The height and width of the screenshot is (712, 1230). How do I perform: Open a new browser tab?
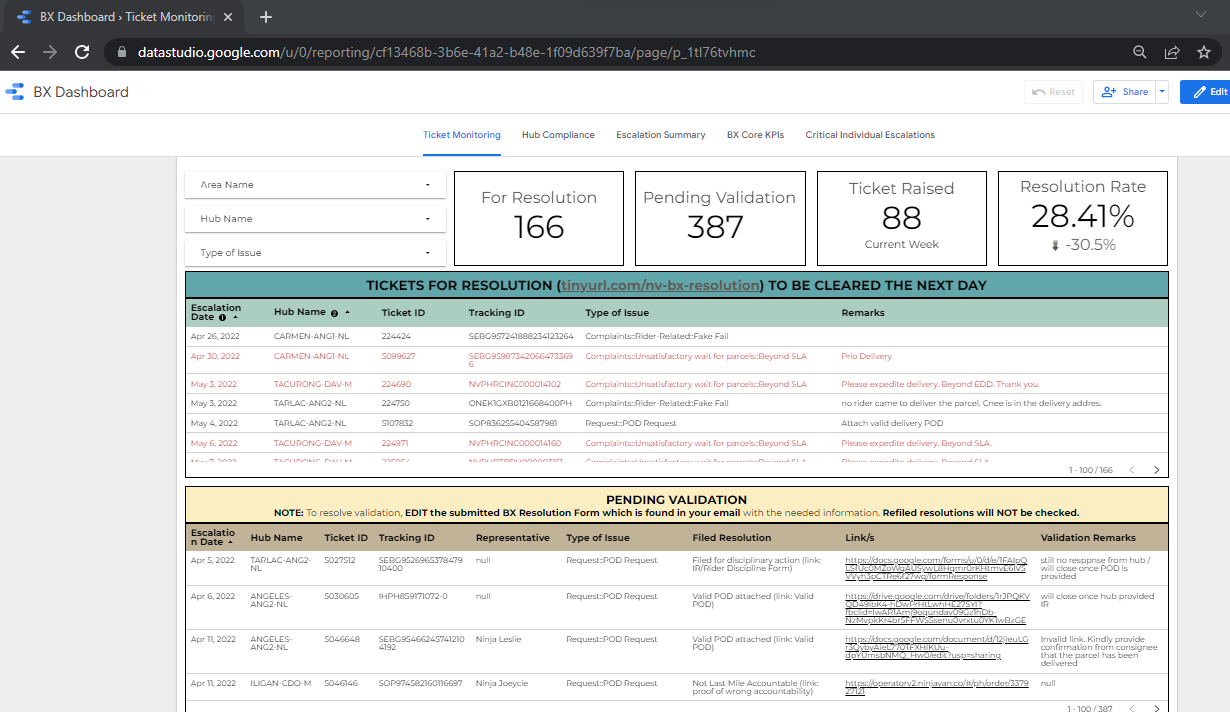tap(266, 17)
